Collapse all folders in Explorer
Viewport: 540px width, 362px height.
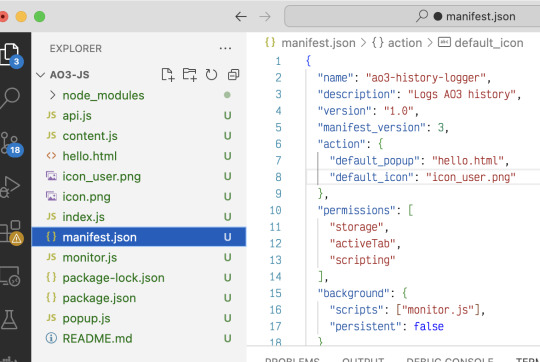(233, 74)
